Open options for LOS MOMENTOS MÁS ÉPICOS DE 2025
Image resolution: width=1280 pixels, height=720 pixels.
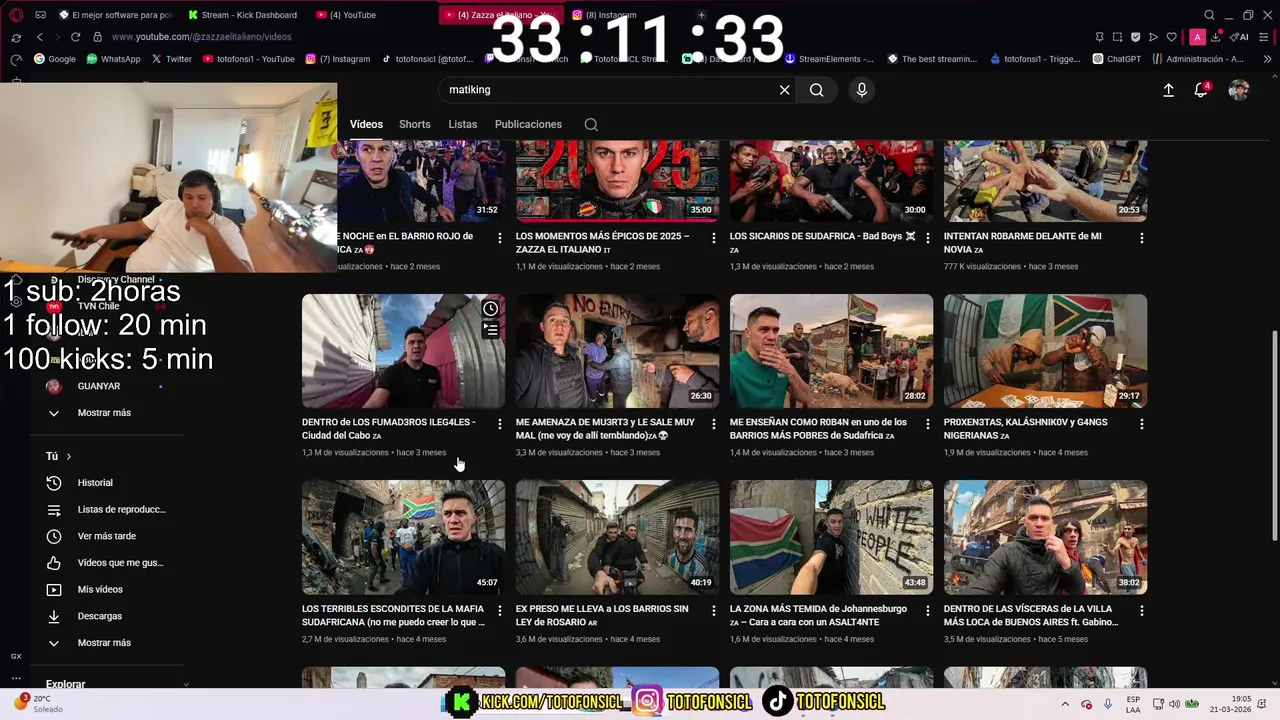click(x=714, y=238)
